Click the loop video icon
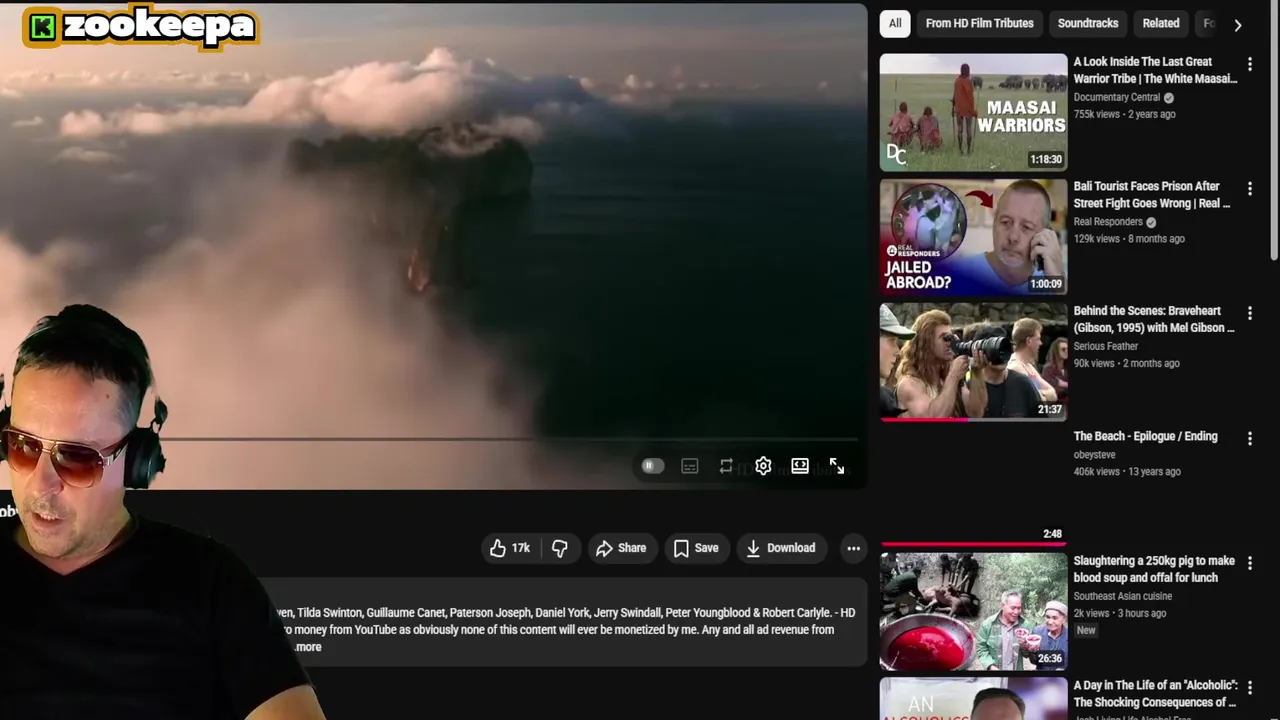Screen dimensions: 1280x720 [x=727, y=466]
